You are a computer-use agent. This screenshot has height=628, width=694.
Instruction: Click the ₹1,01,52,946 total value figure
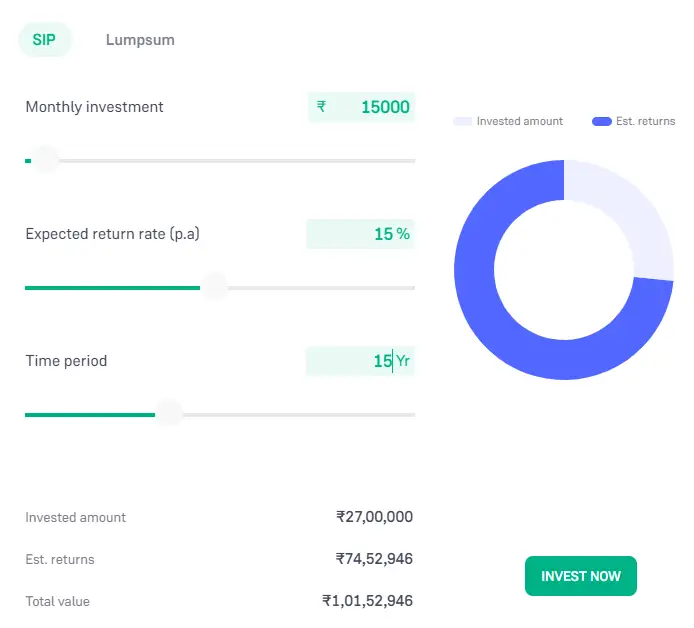pos(367,601)
